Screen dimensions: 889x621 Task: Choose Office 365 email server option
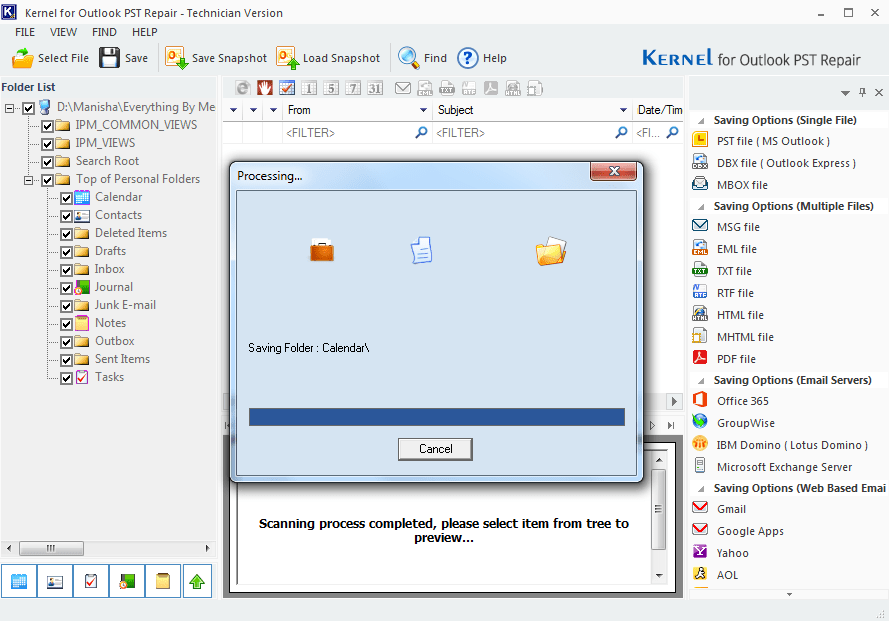coord(743,401)
